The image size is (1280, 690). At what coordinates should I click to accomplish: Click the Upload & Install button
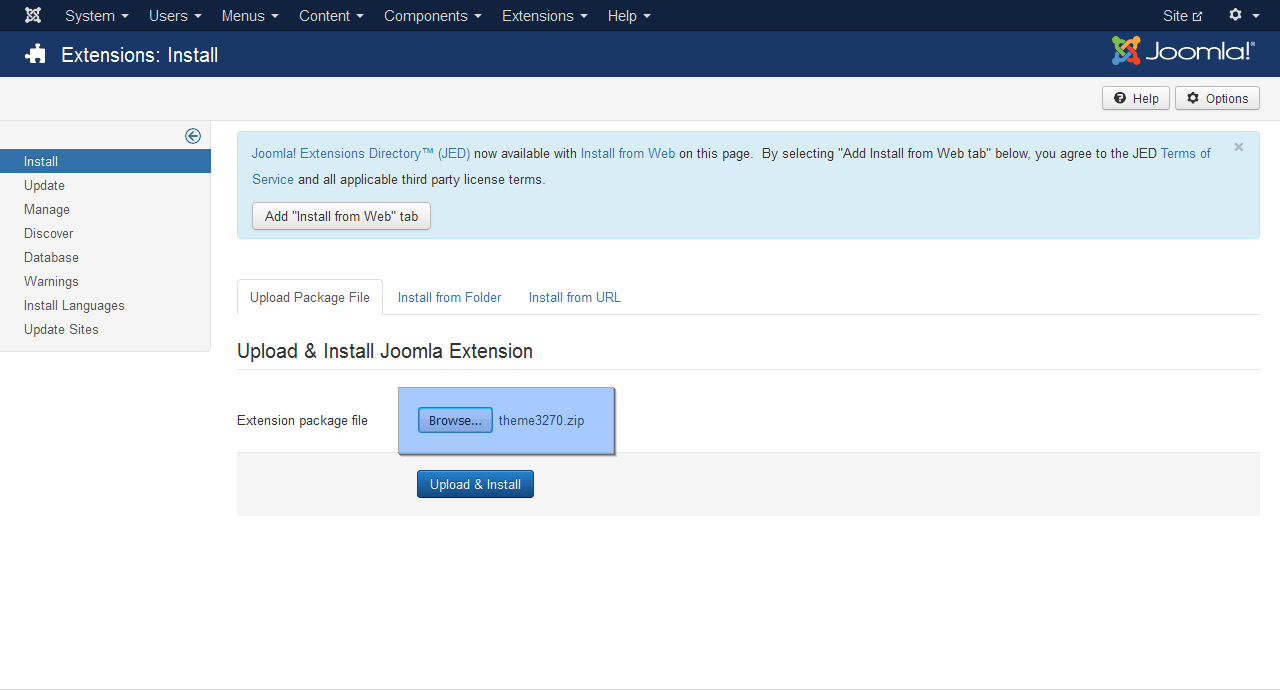point(475,484)
